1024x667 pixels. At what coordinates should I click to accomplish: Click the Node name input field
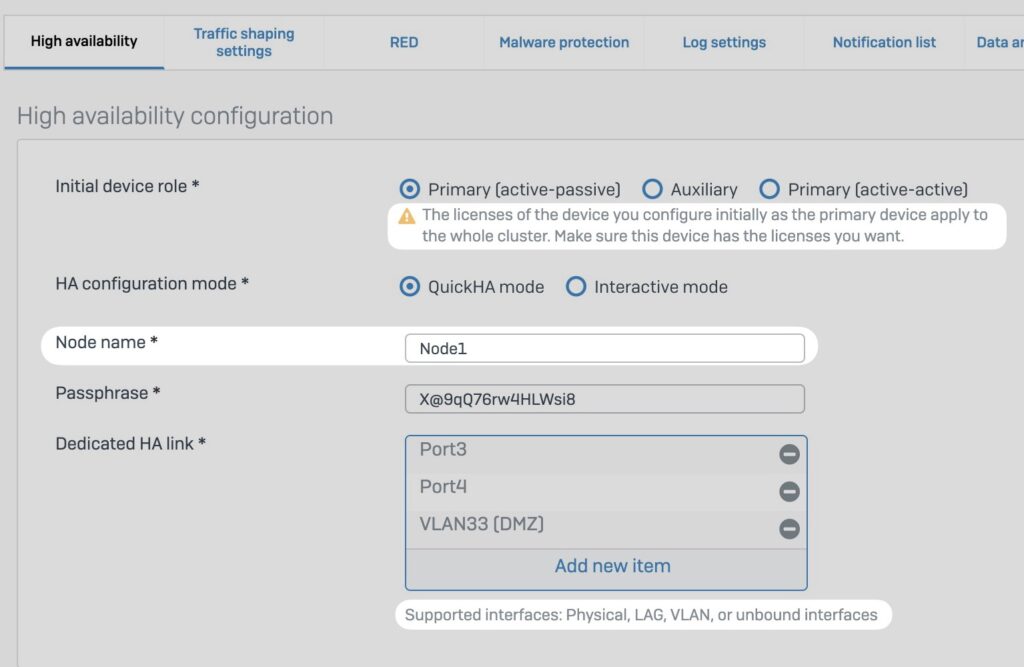[x=604, y=348]
